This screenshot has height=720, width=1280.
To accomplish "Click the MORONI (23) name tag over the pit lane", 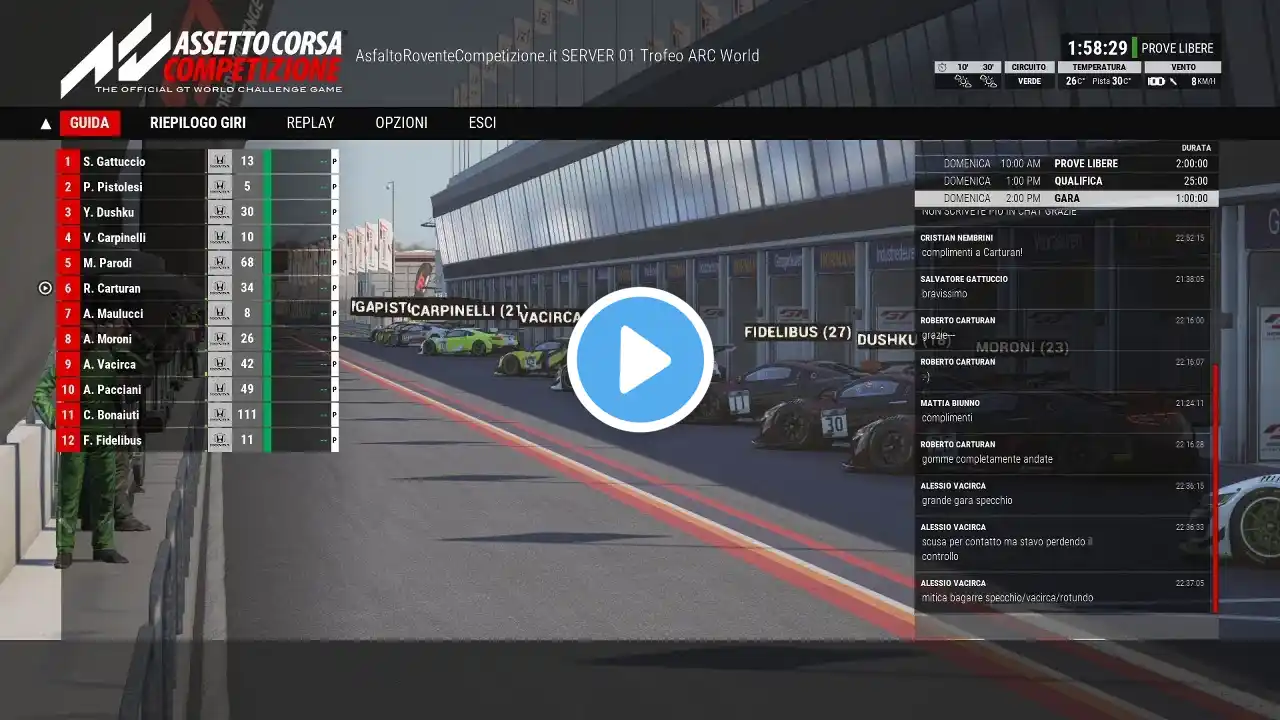I will 1022,348.
